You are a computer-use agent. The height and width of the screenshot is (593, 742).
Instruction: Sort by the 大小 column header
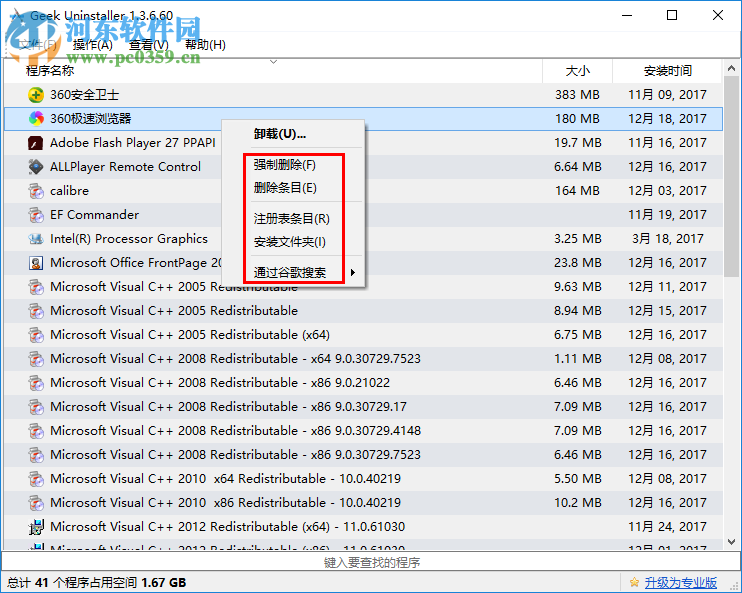click(577, 71)
